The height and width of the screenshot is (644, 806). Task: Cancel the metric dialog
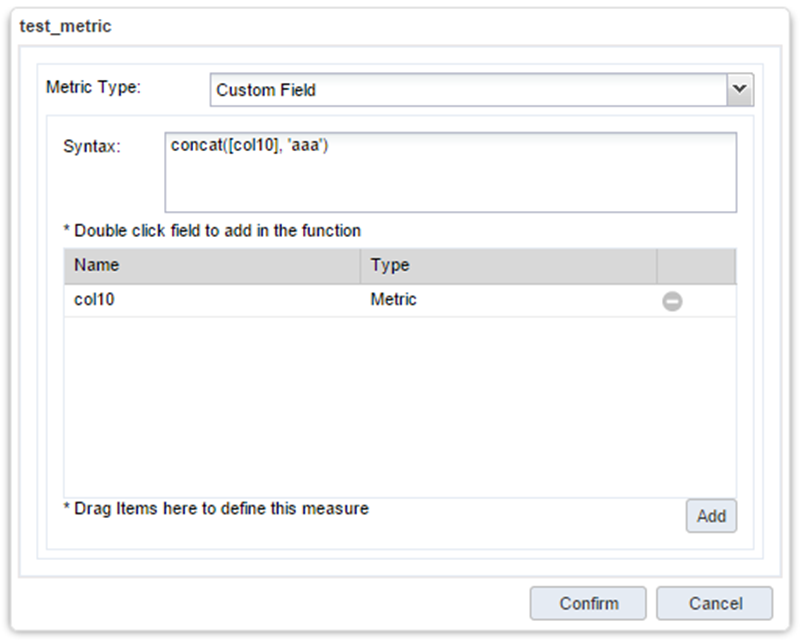coord(714,603)
